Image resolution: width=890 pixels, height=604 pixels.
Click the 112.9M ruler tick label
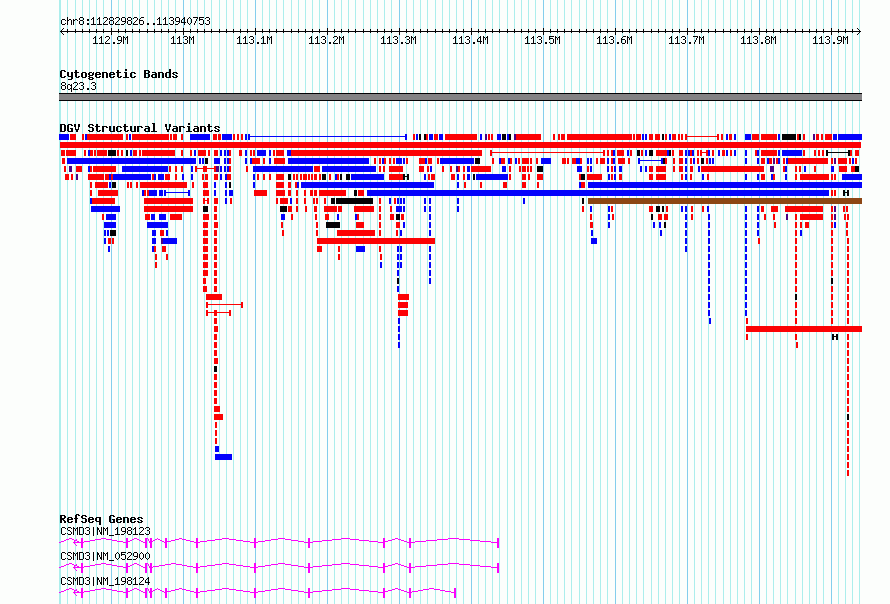pos(110,40)
